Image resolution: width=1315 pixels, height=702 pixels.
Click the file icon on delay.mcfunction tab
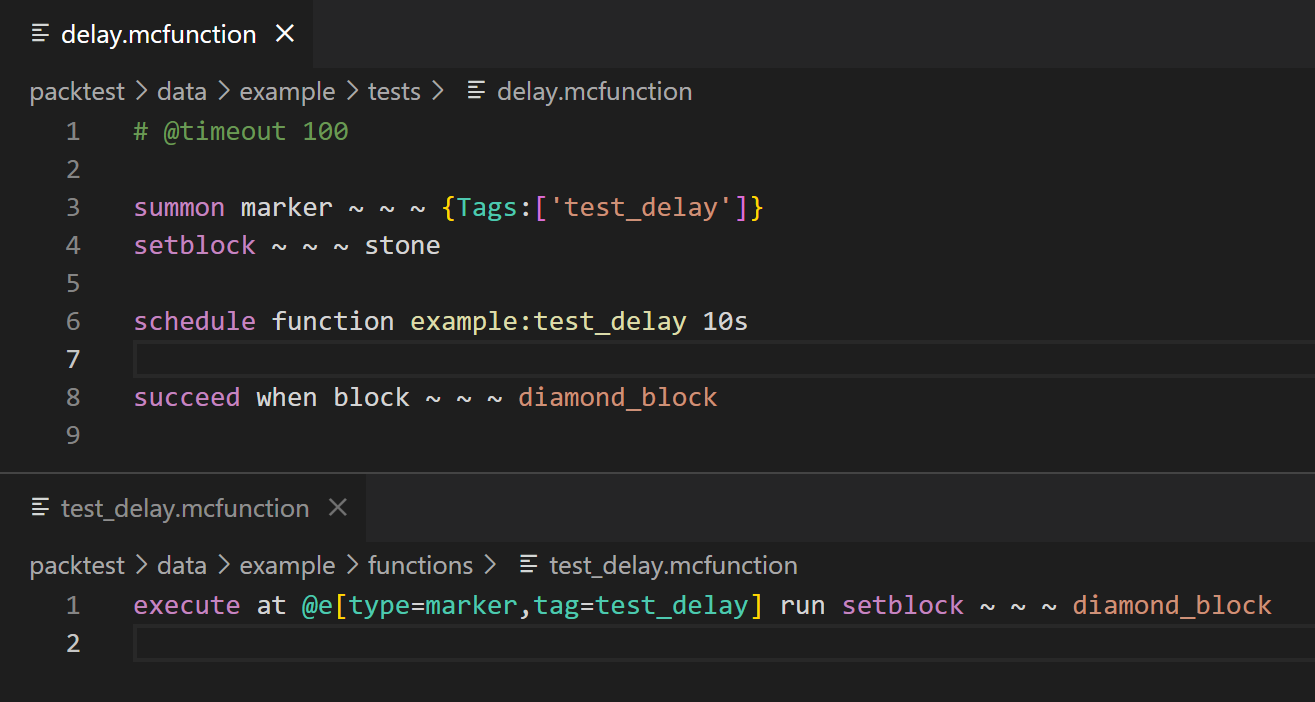(x=39, y=33)
